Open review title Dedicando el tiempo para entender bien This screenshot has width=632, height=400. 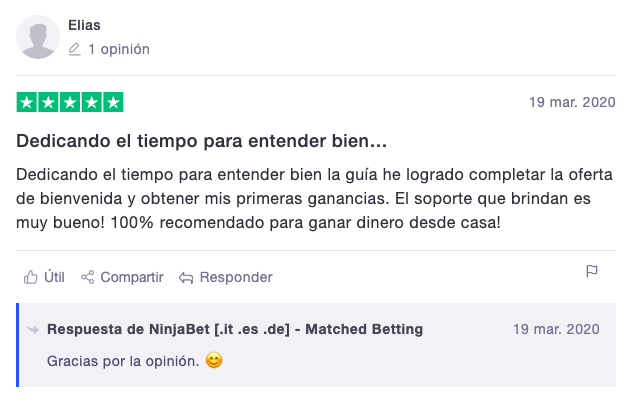click(x=202, y=141)
